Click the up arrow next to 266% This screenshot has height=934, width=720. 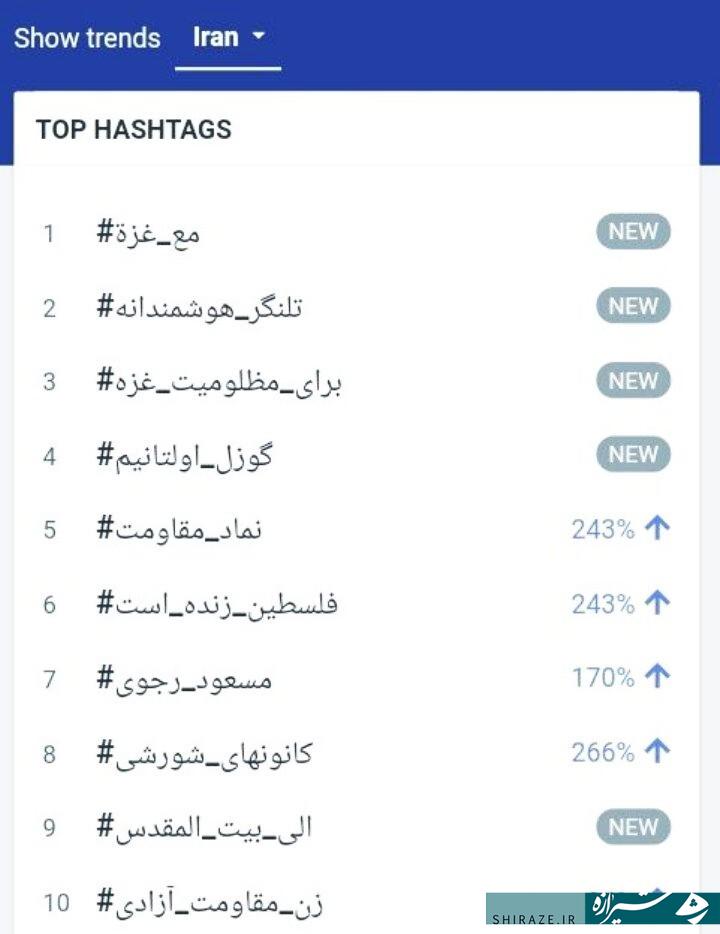(x=657, y=751)
